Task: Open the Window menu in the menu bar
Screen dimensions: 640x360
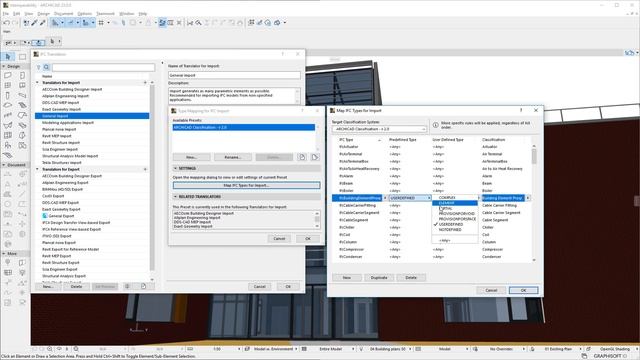Action: (x=127, y=13)
